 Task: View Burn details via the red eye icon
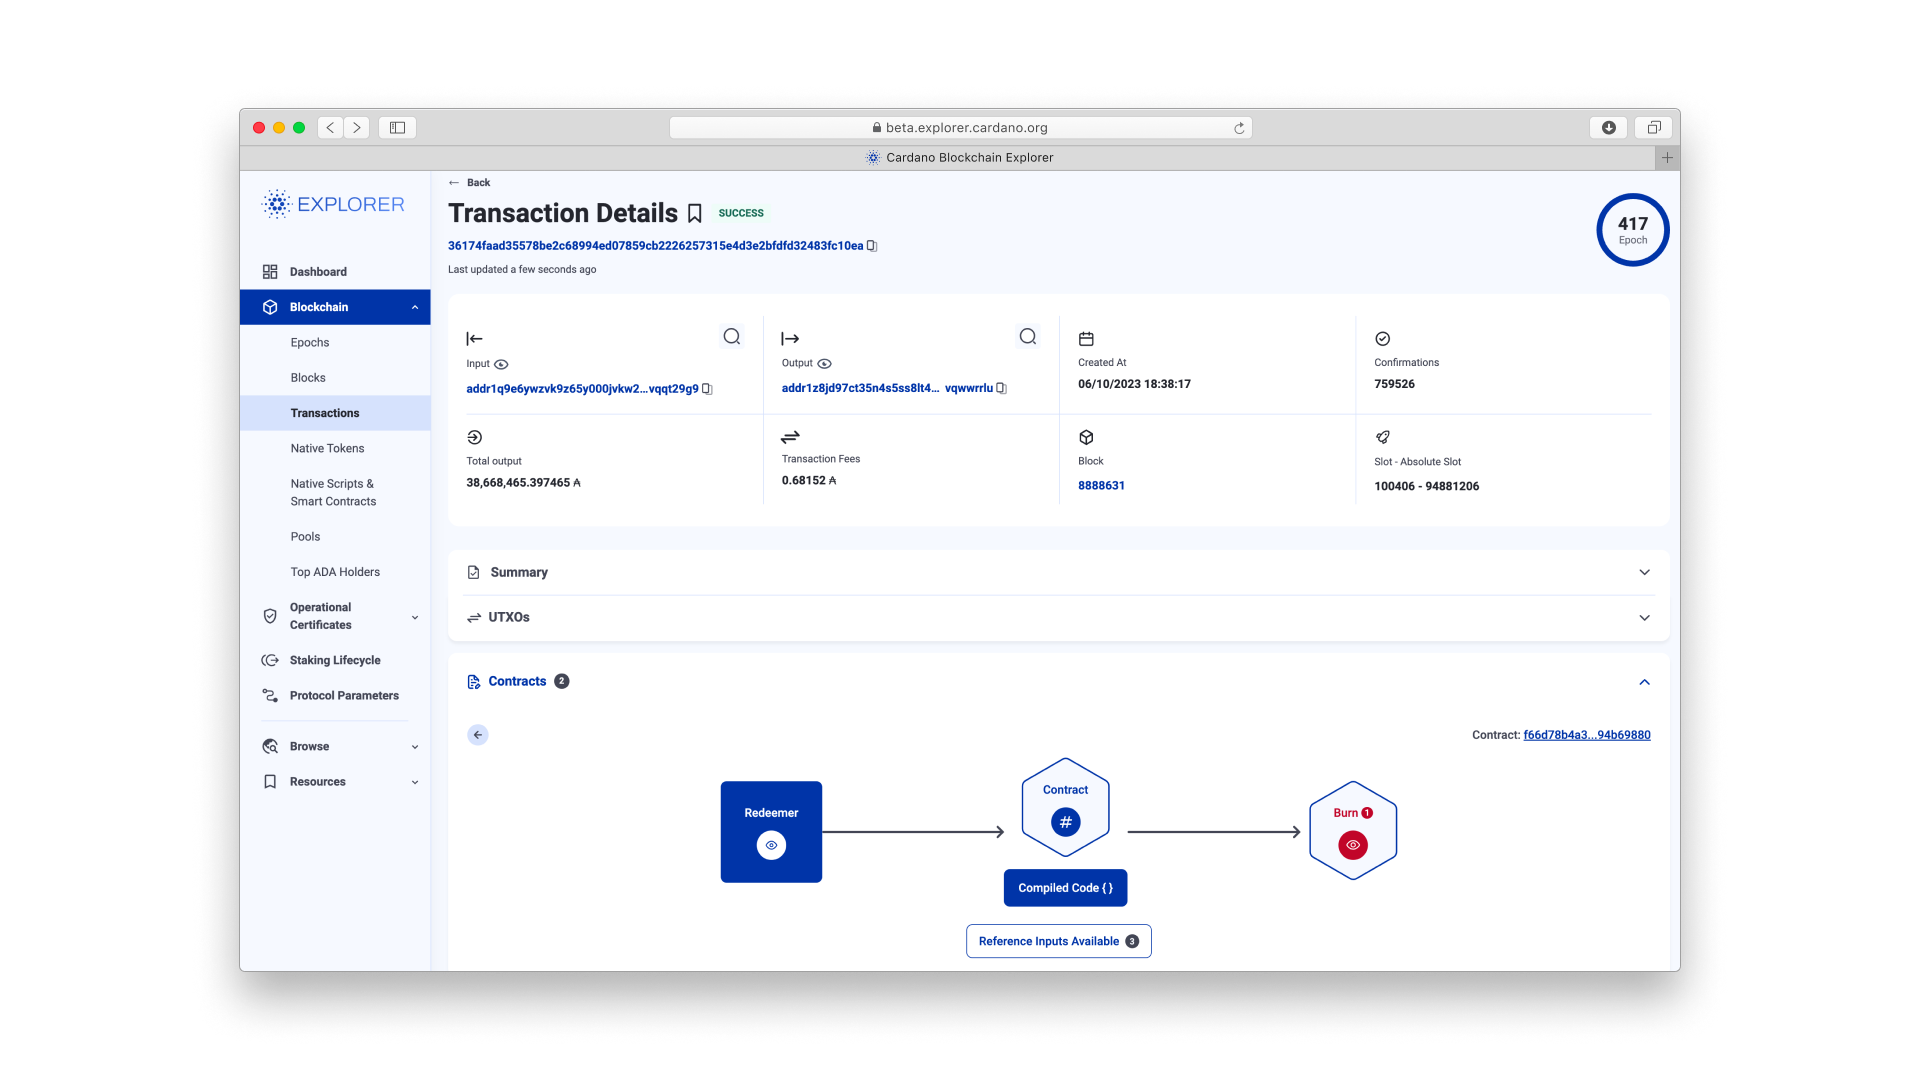coord(1353,845)
